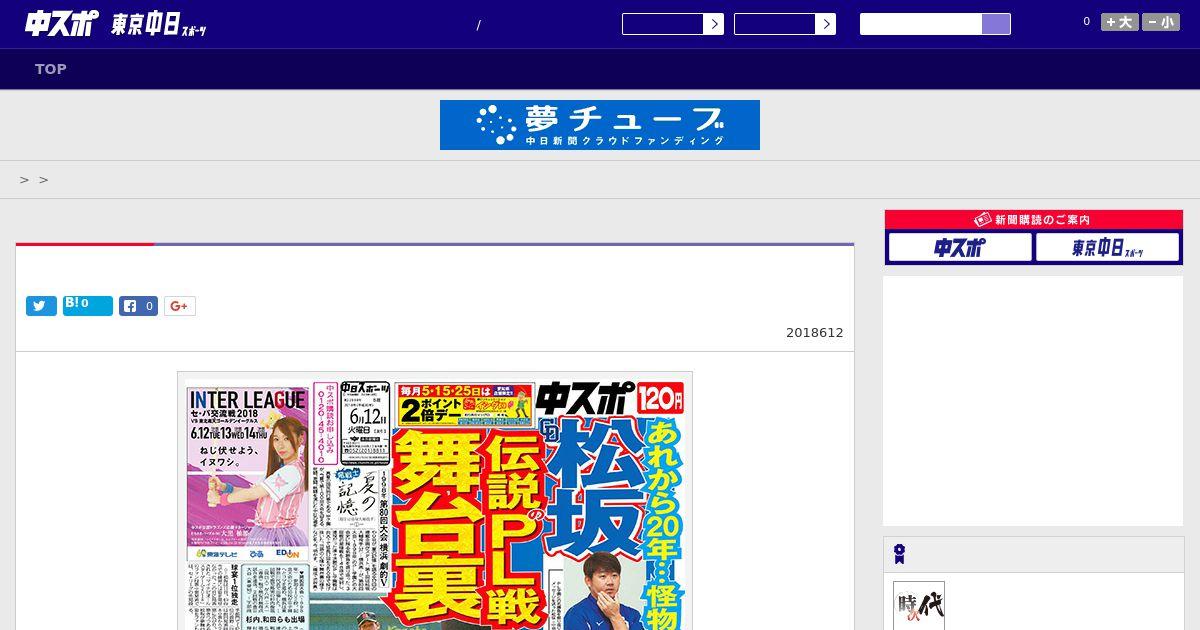
Task: Open the 夢チューブ crowdfunding banner
Action: 600,125
